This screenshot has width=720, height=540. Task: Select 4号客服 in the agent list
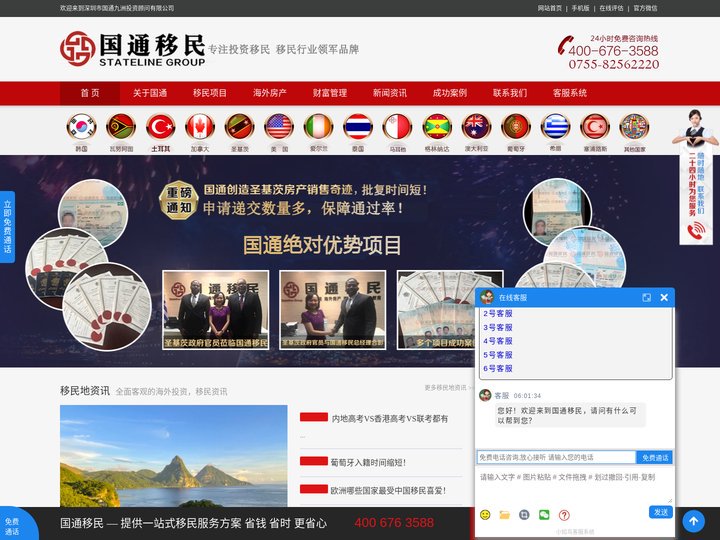pyautogui.click(x=498, y=341)
